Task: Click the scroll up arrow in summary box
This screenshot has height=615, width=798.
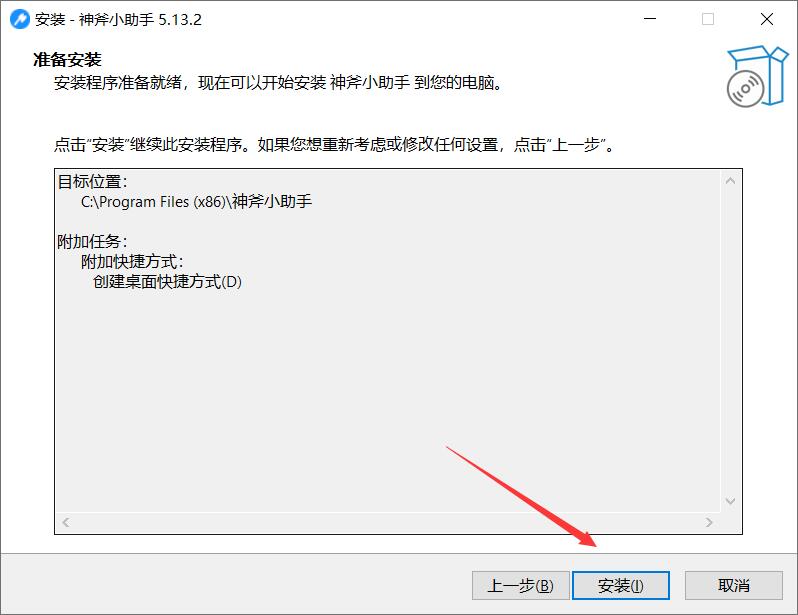Action: (730, 181)
